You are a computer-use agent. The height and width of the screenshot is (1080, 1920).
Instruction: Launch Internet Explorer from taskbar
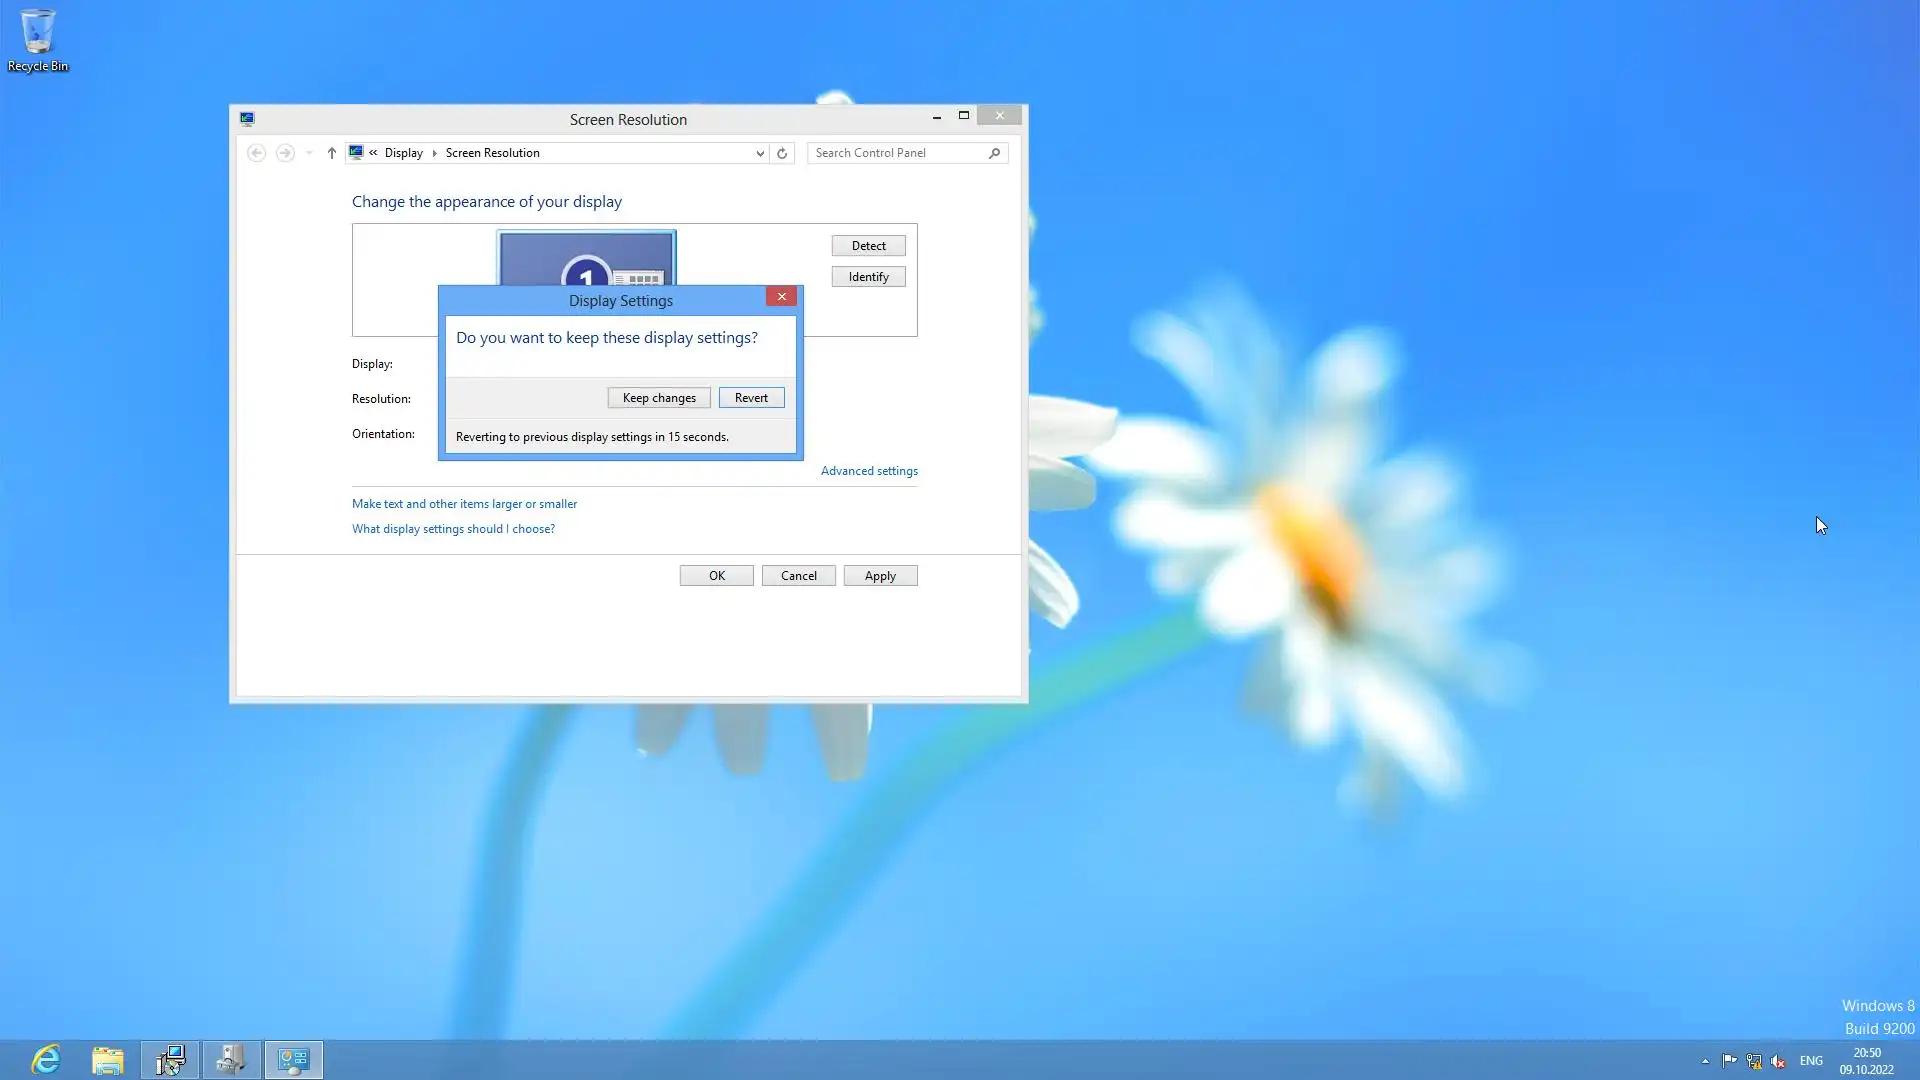[x=46, y=1059]
